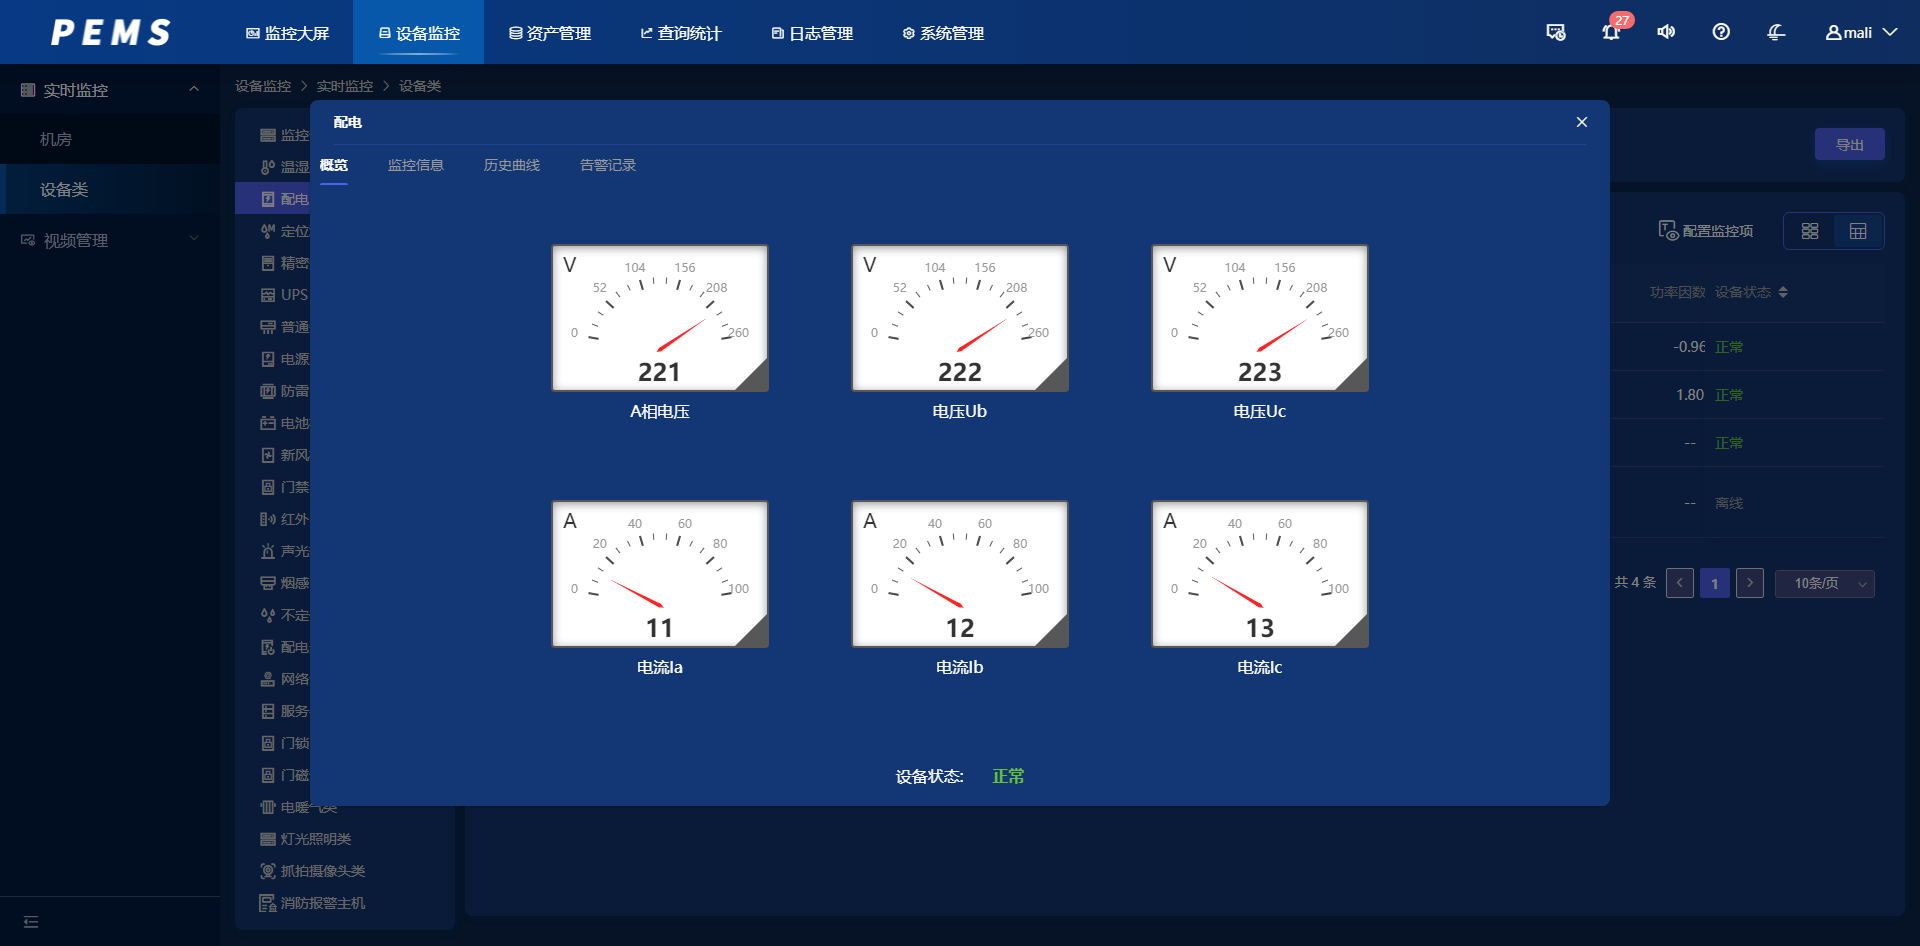The image size is (1920, 946).
Task: Click the A相电压 voltage gauge
Action: coord(660,318)
